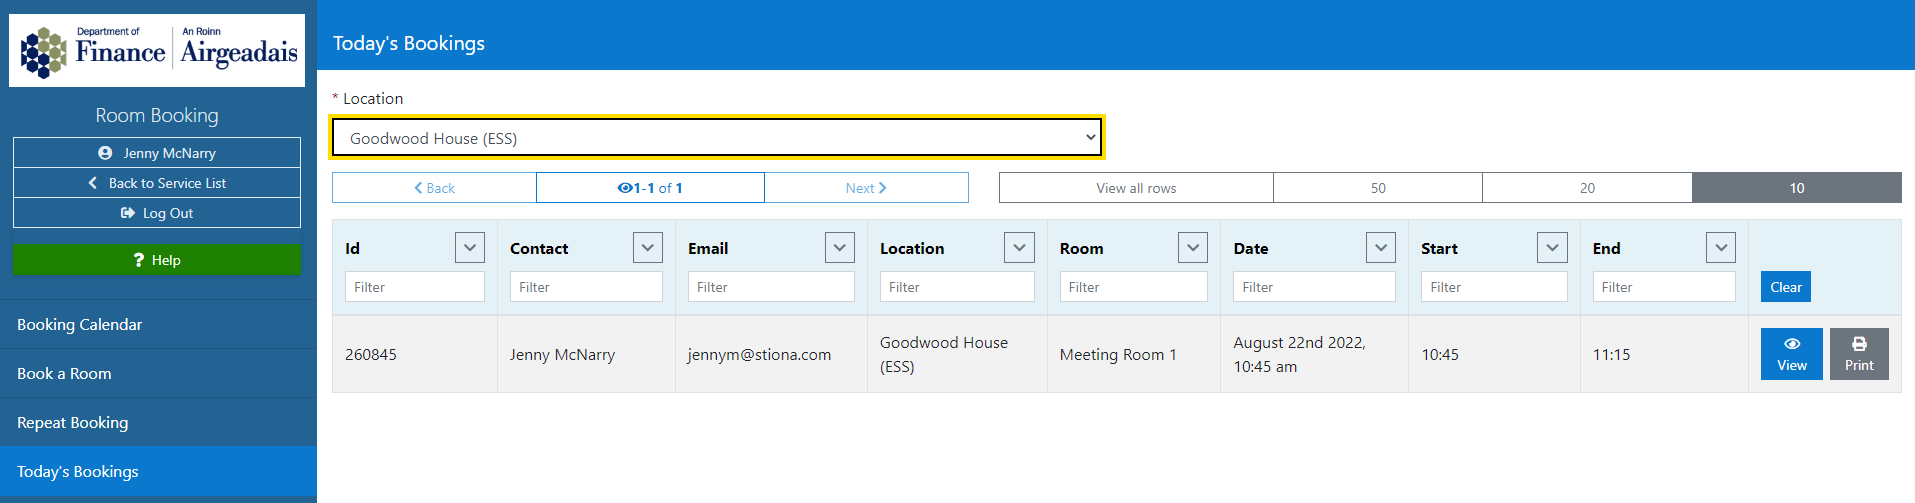1915x503 pixels.
Task: Open the Location dropdown
Action: pyautogui.click(x=717, y=138)
